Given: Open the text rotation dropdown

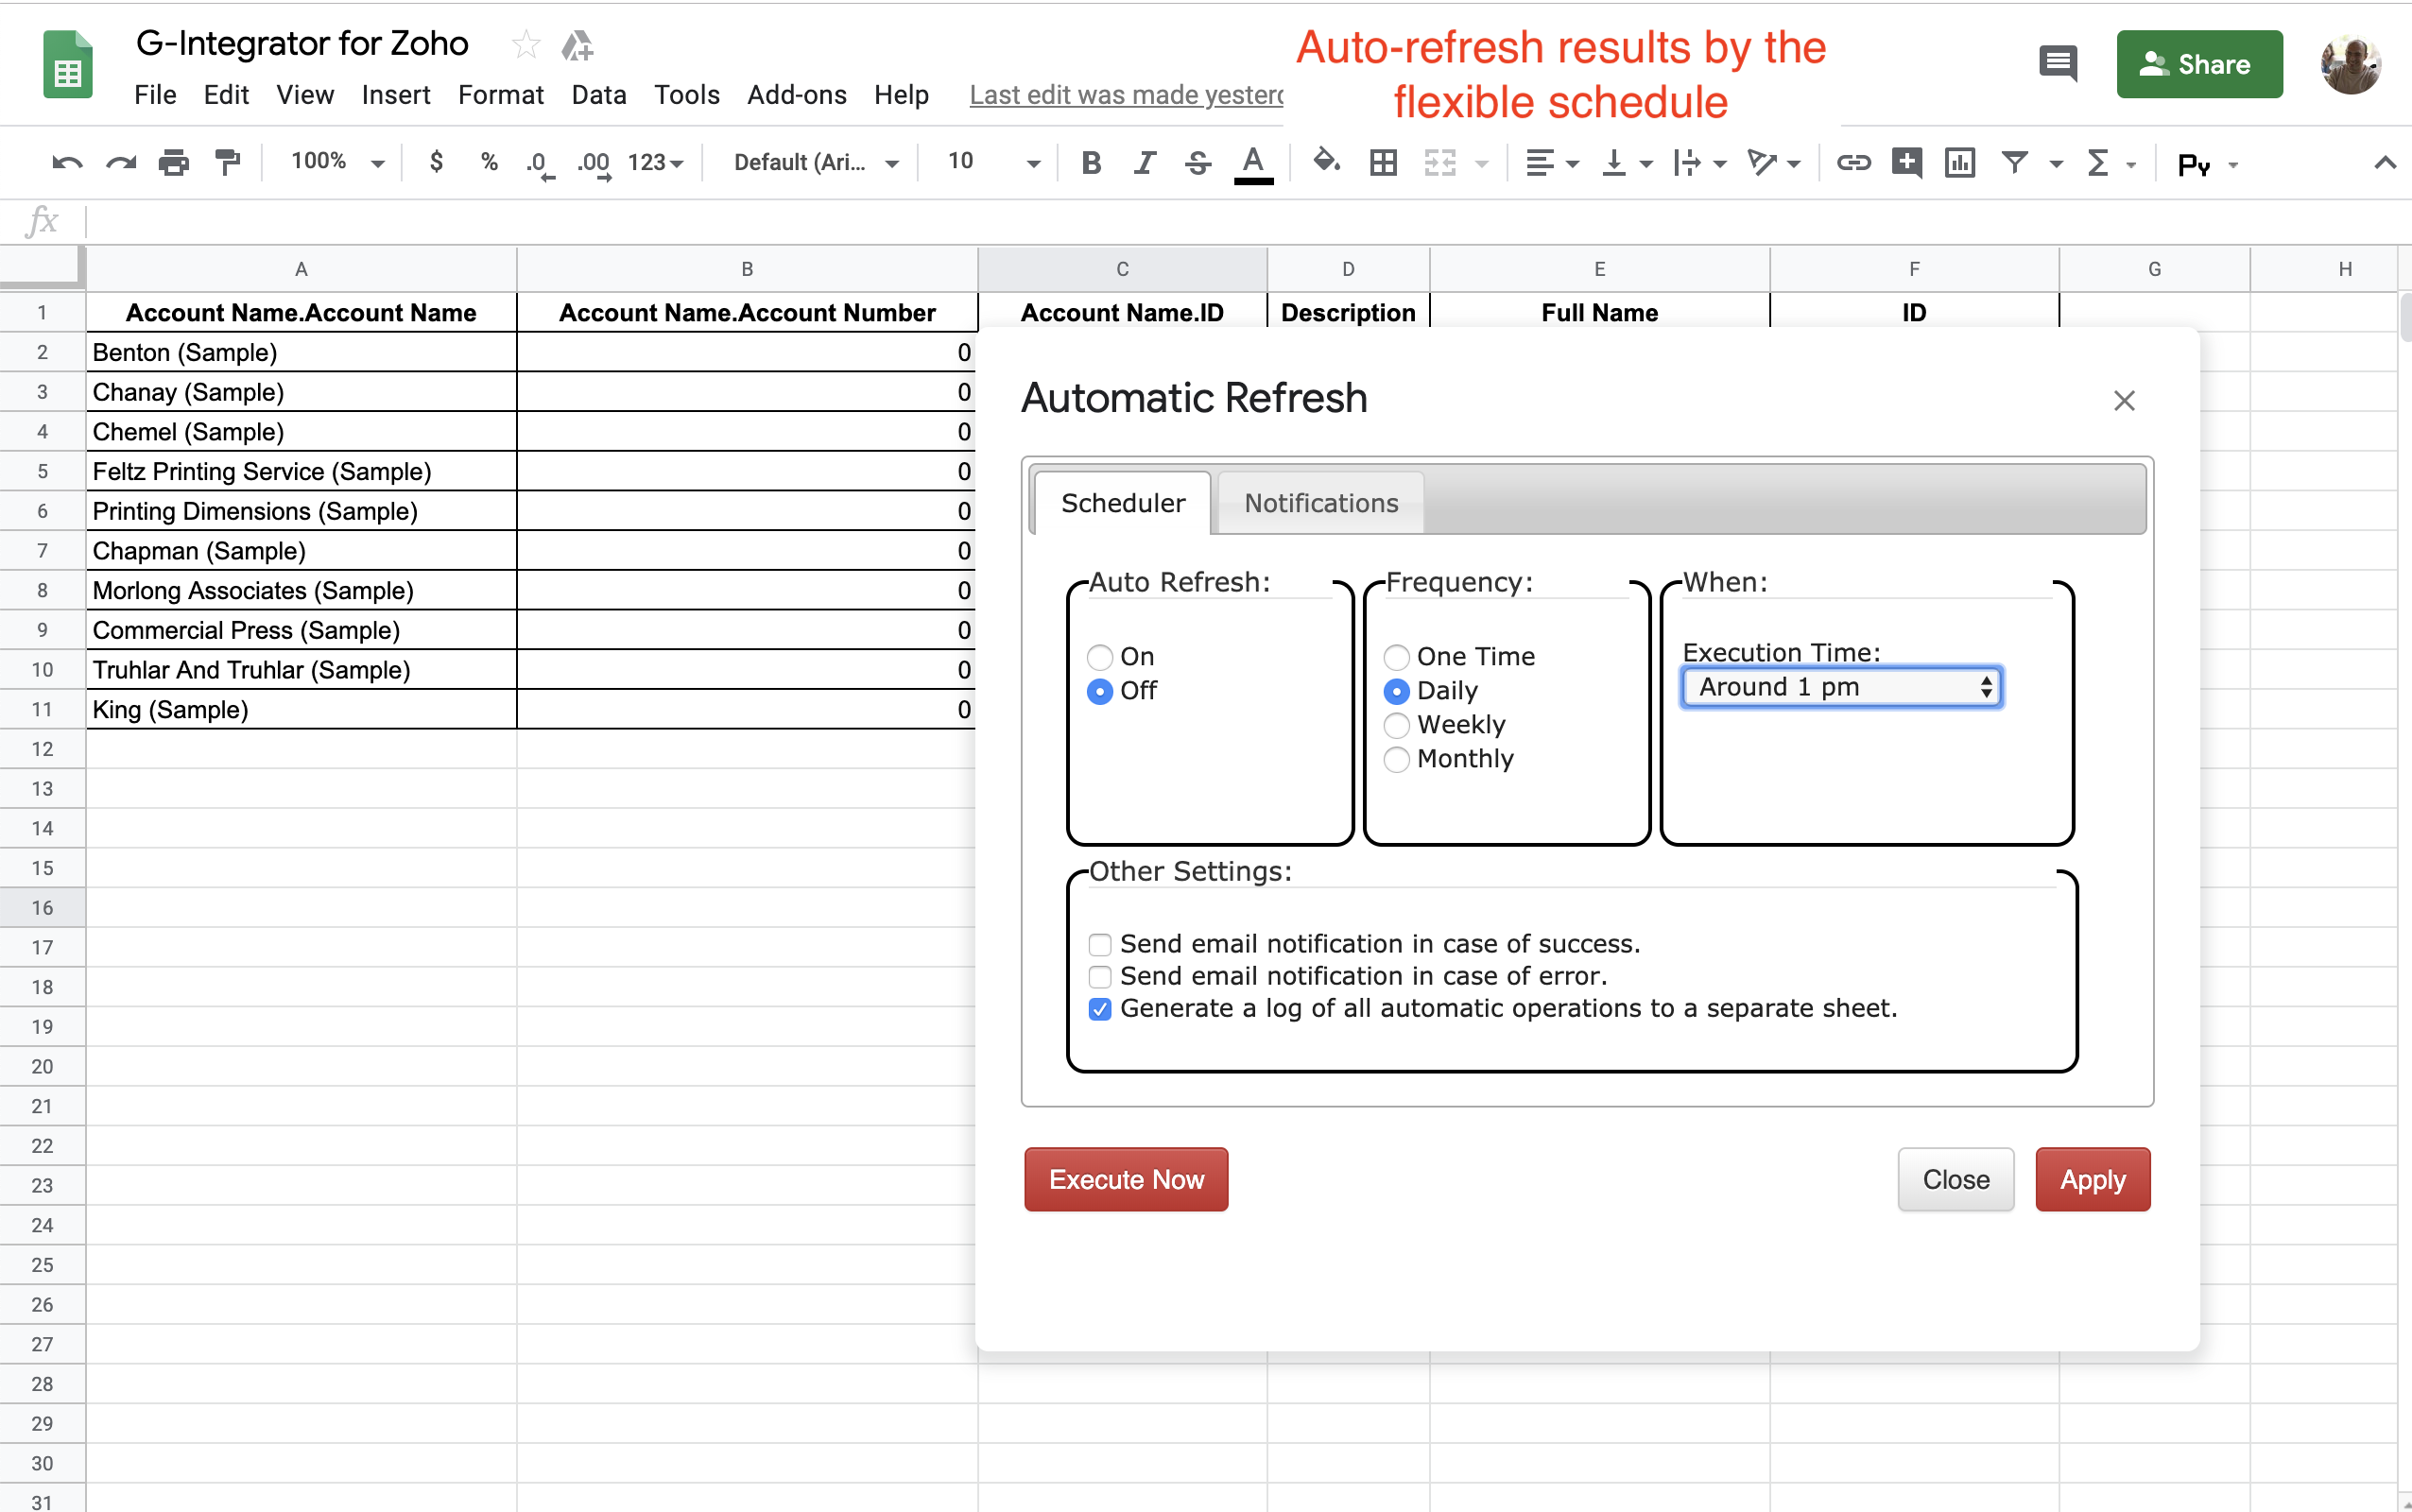Looking at the screenshot, I should (x=1773, y=162).
